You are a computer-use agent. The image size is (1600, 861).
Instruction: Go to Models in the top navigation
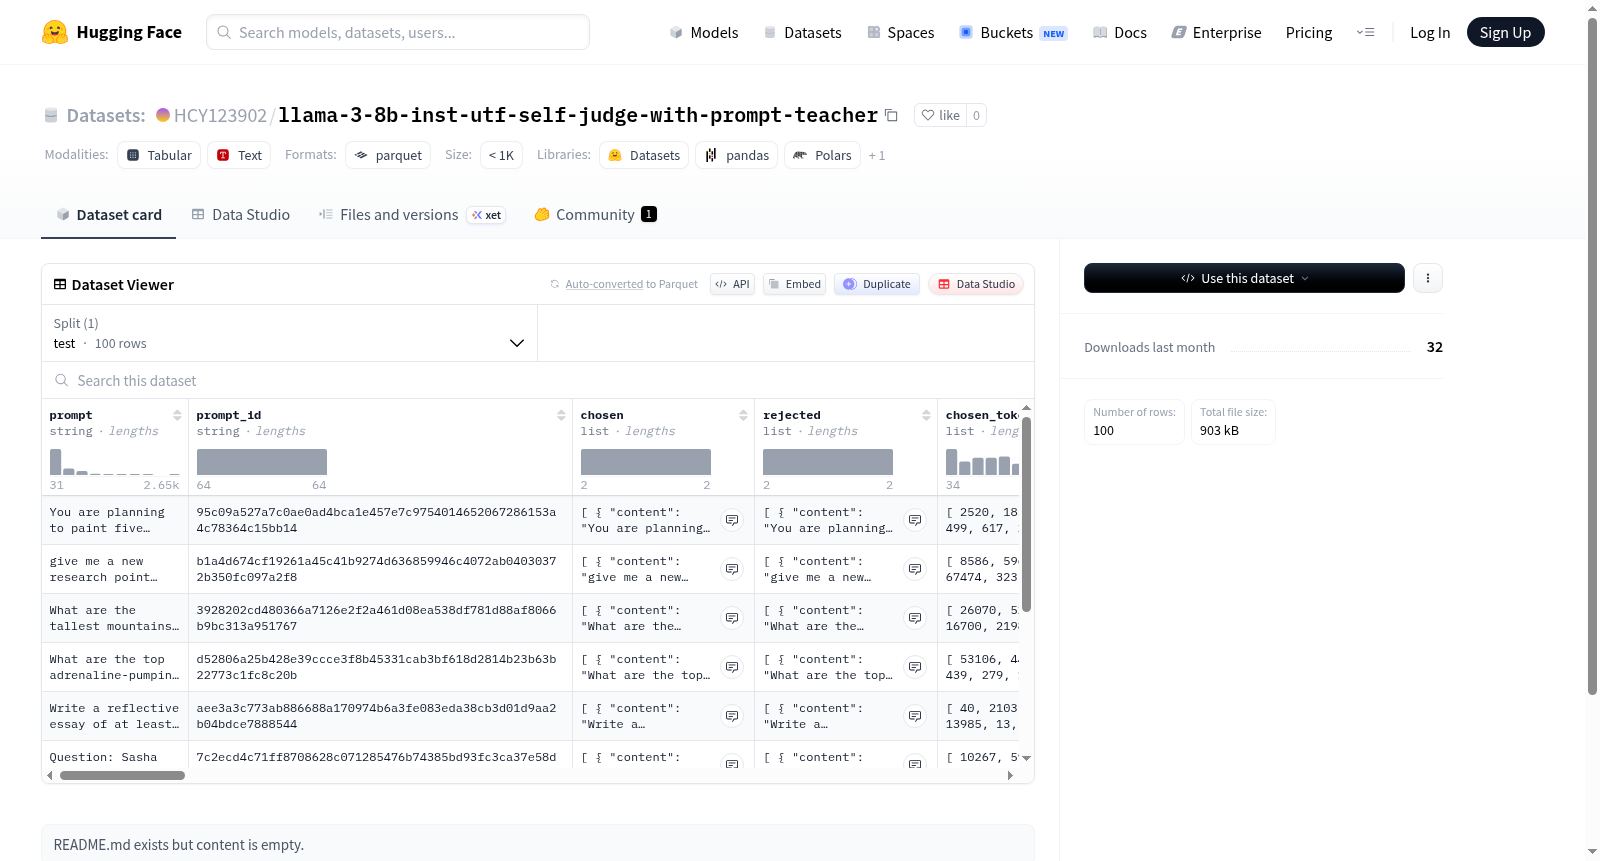[x=704, y=32]
